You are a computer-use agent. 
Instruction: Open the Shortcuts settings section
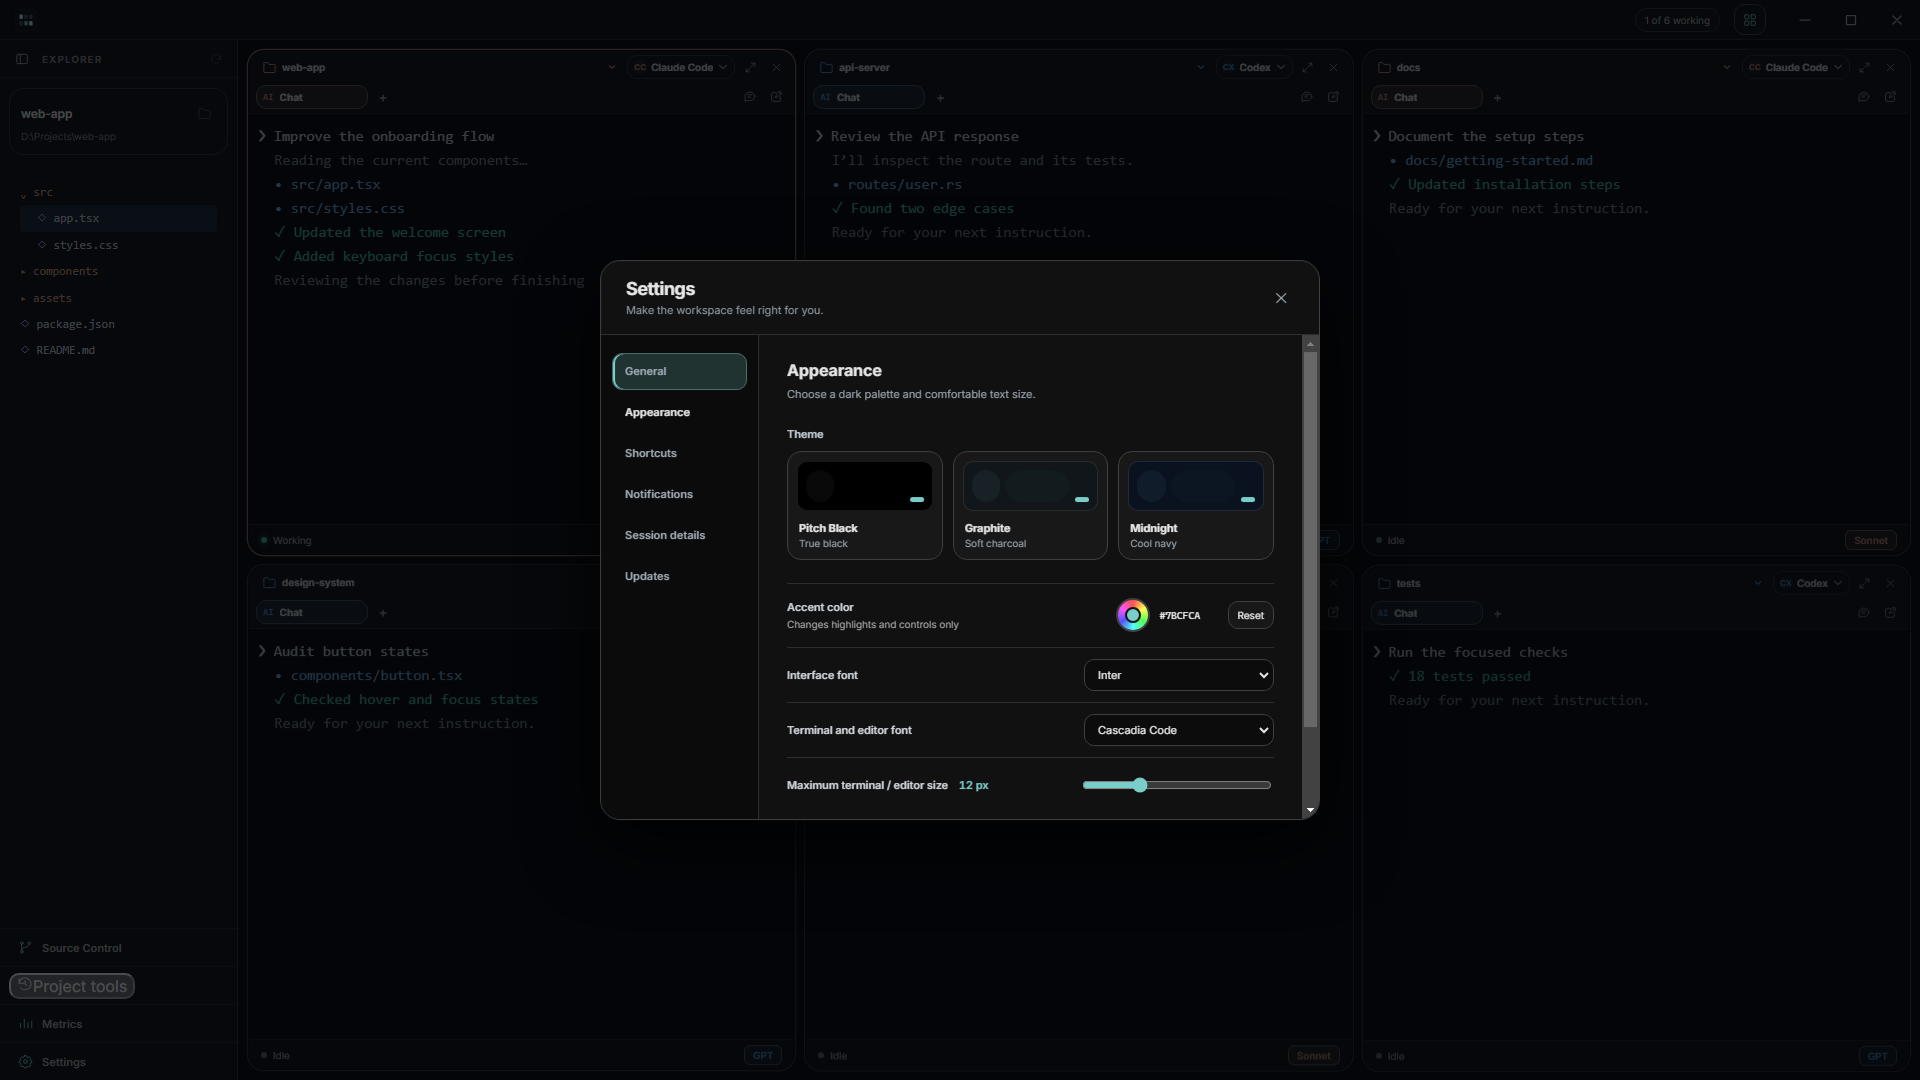pos(680,453)
